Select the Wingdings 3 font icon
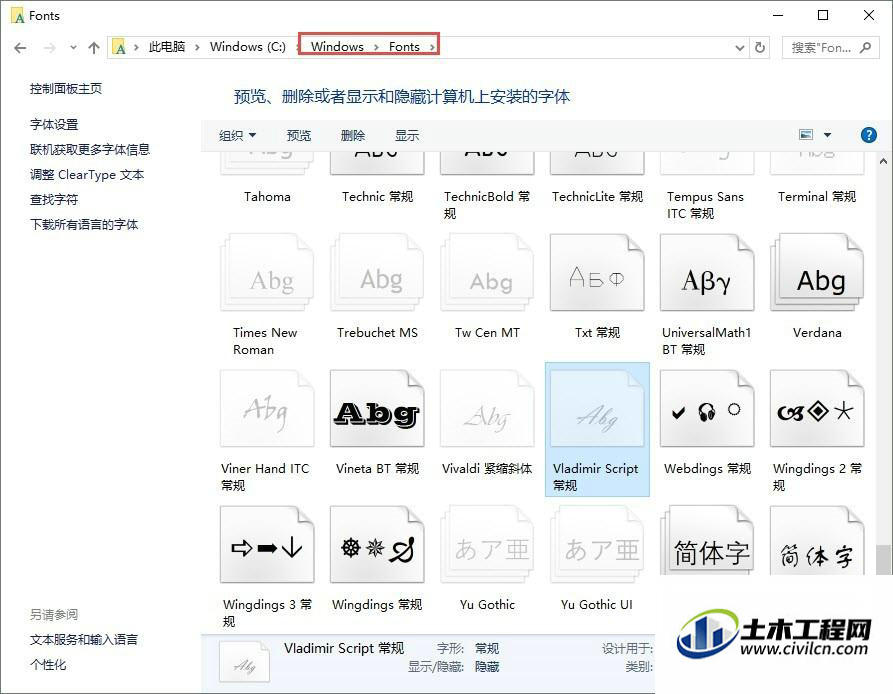This screenshot has height=694, width=893. 267,544
